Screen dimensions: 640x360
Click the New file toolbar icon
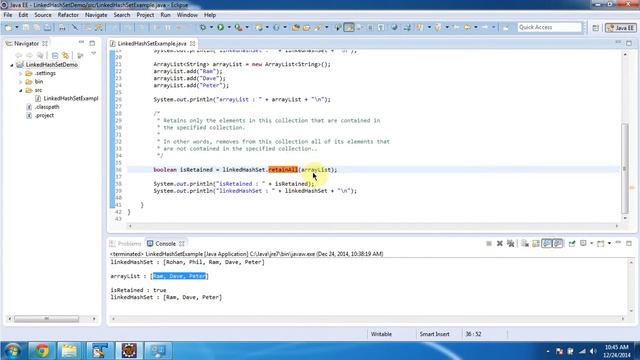click(8, 27)
